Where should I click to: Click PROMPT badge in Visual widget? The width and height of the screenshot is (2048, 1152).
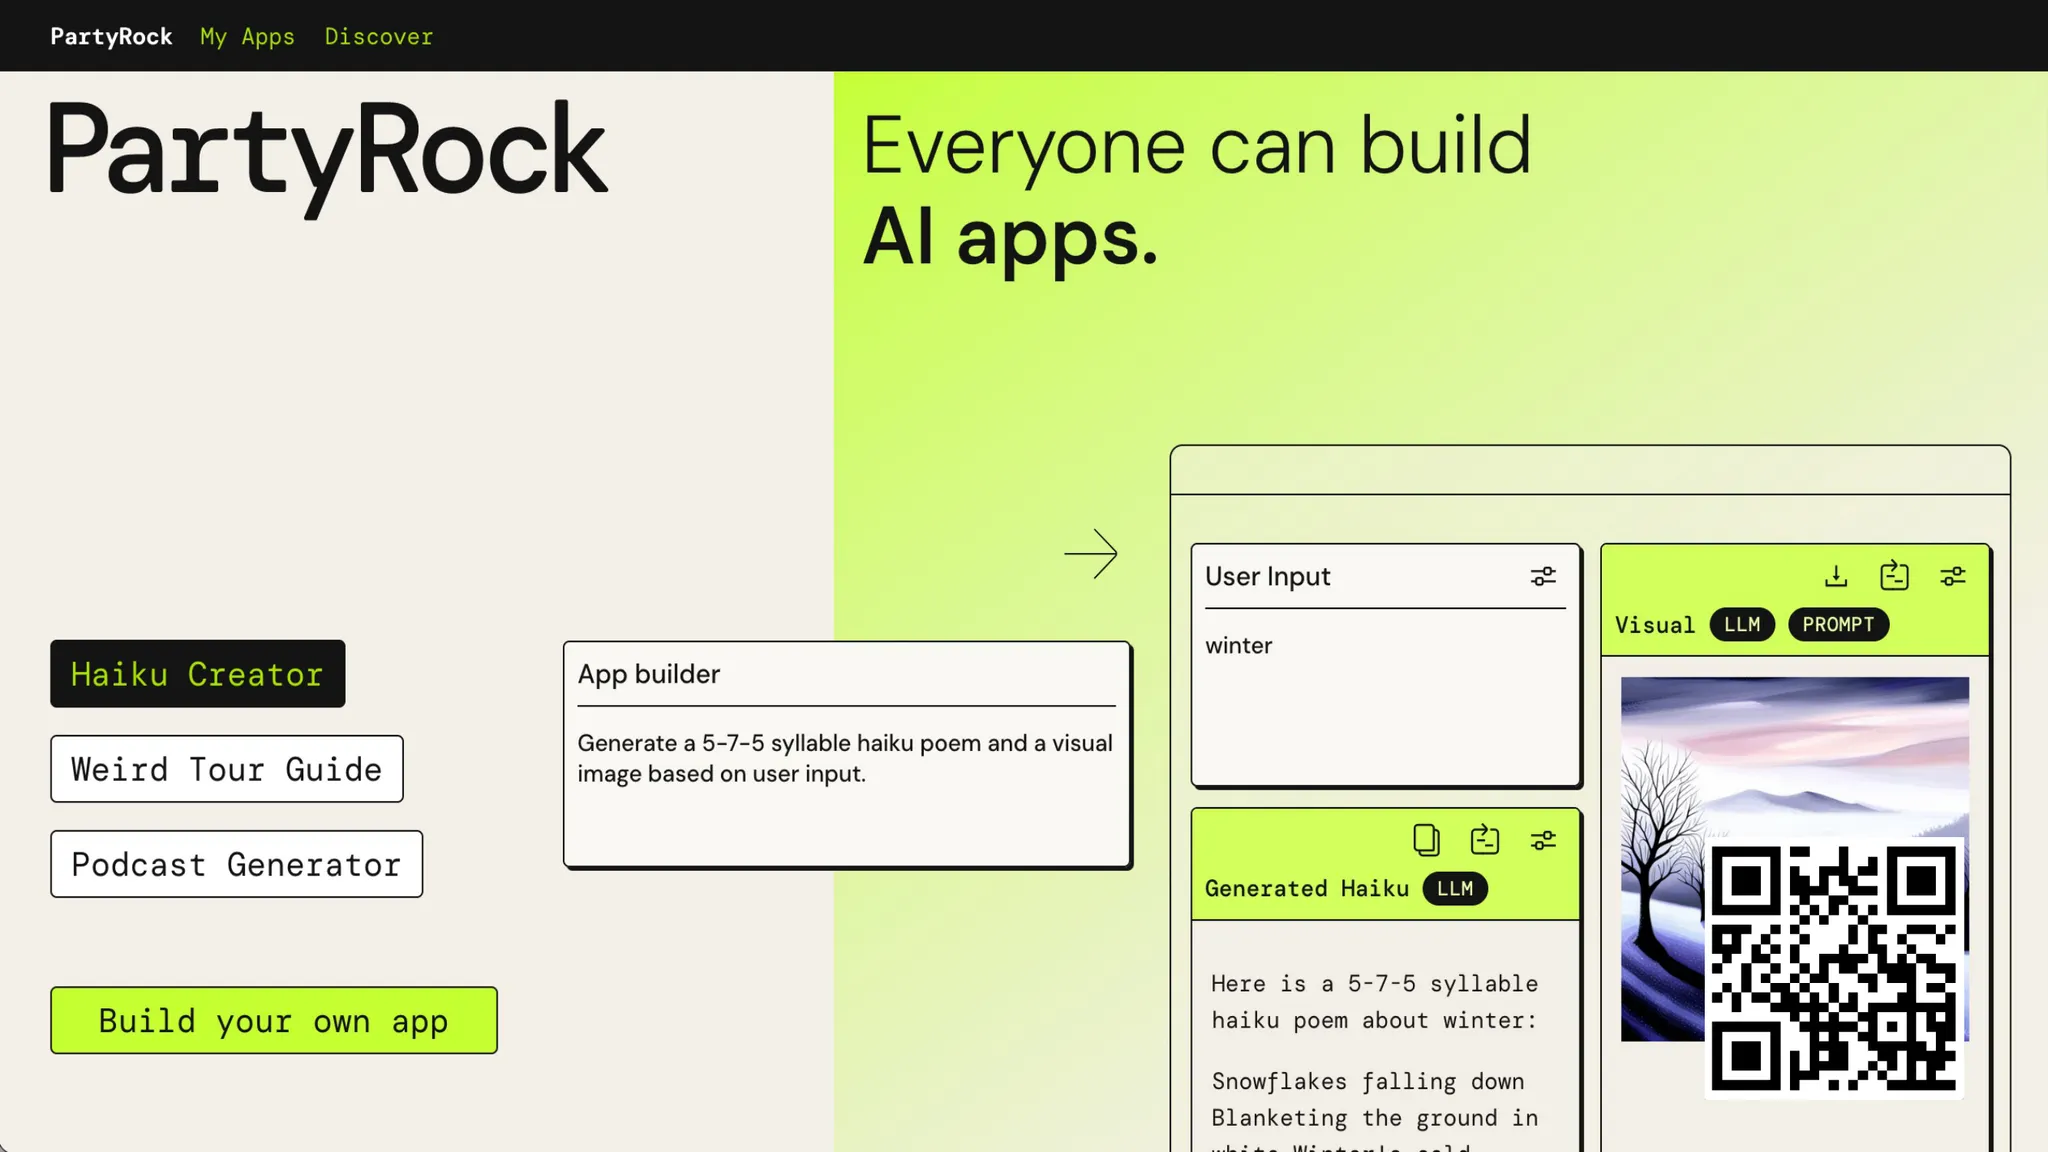pyautogui.click(x=1838, y=624)
